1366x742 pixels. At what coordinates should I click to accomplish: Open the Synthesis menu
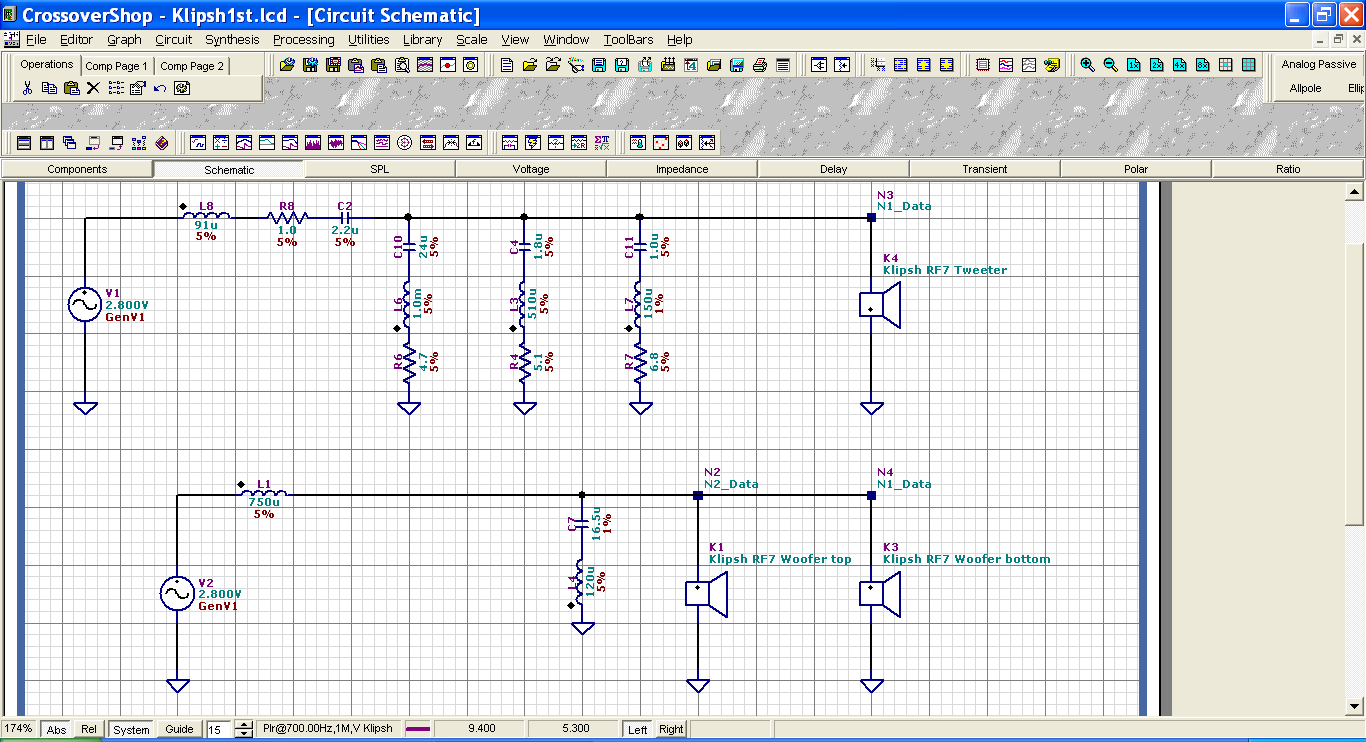[x=232, y=40]
